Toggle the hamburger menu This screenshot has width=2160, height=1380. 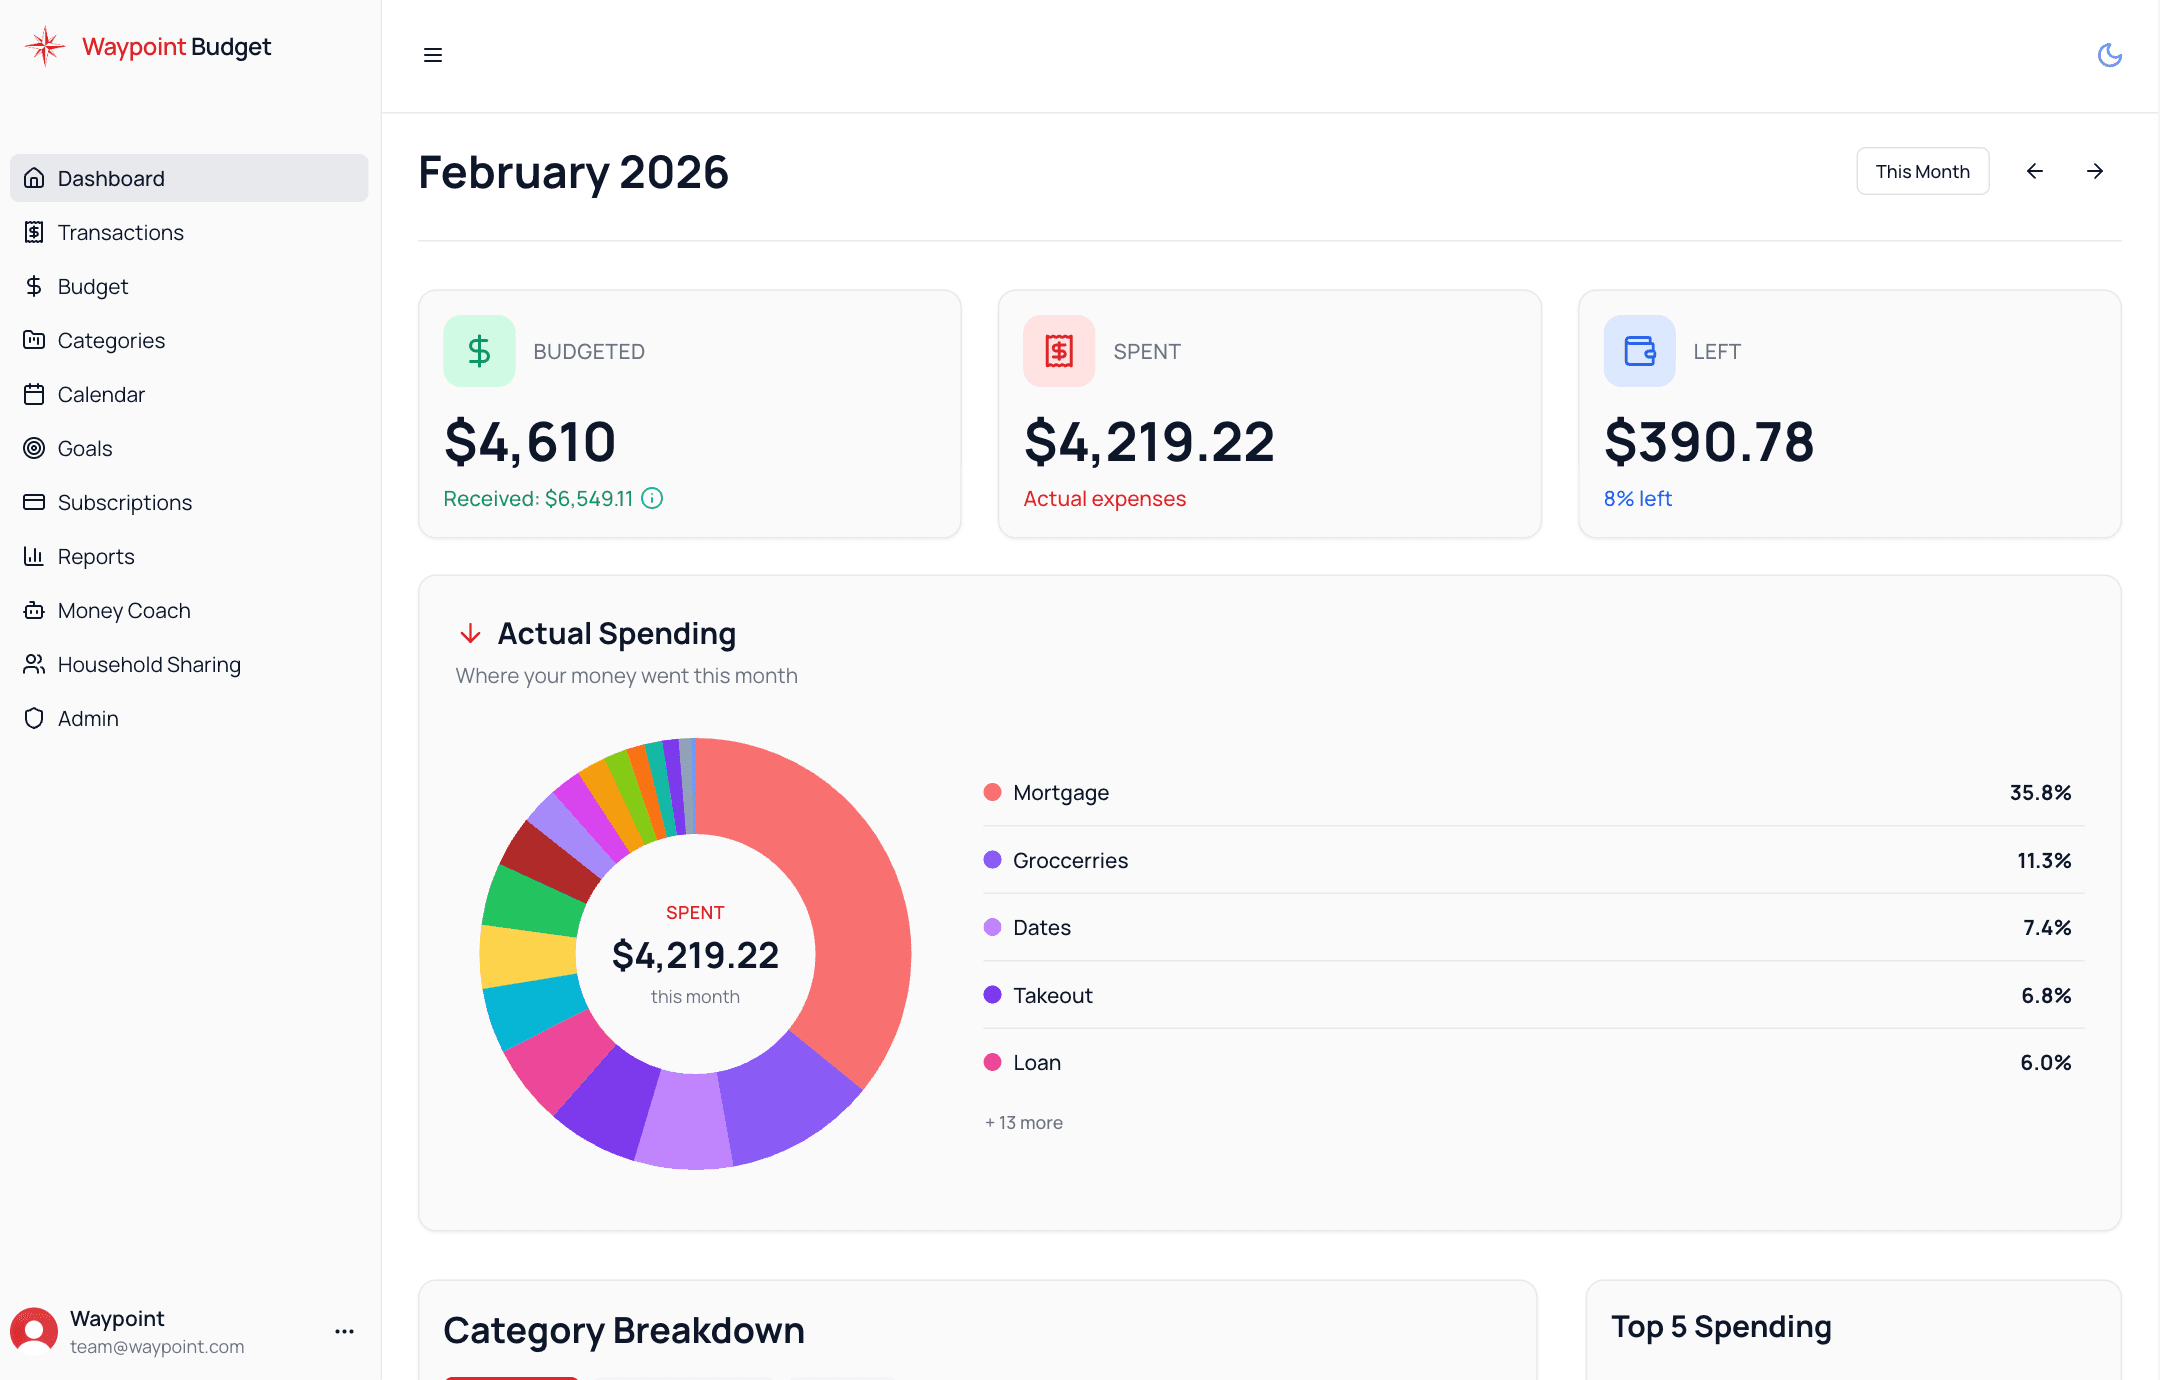[433, 55]
